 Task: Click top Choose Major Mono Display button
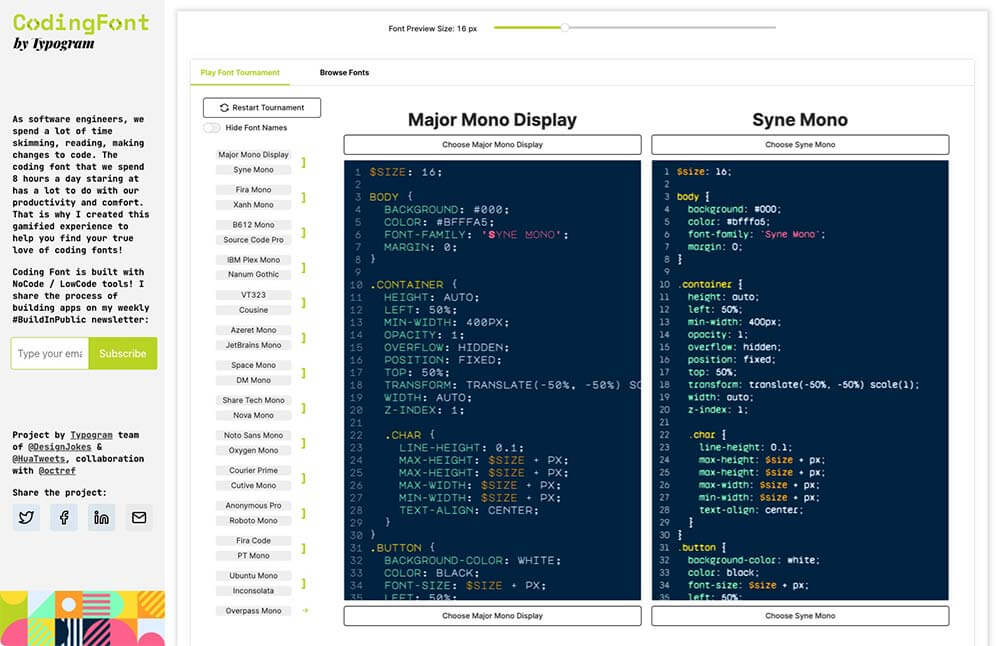(x=492, y=145)
